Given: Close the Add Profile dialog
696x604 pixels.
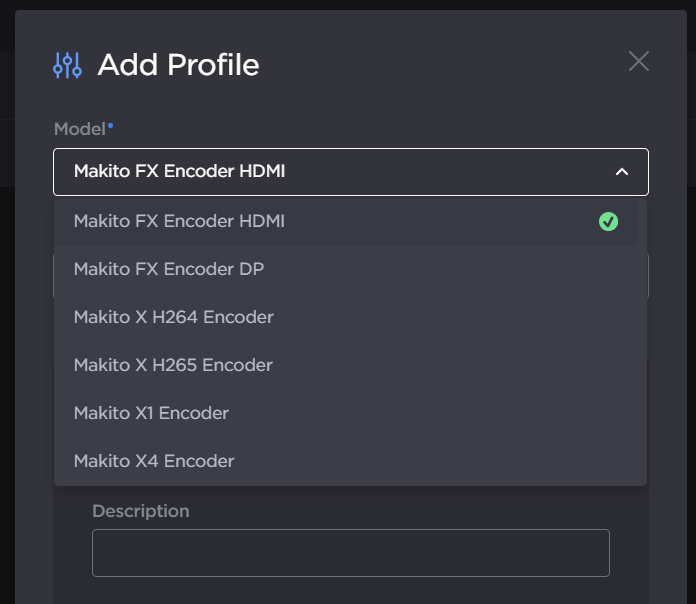Looking at the screenshot, I should pos(639,61).
